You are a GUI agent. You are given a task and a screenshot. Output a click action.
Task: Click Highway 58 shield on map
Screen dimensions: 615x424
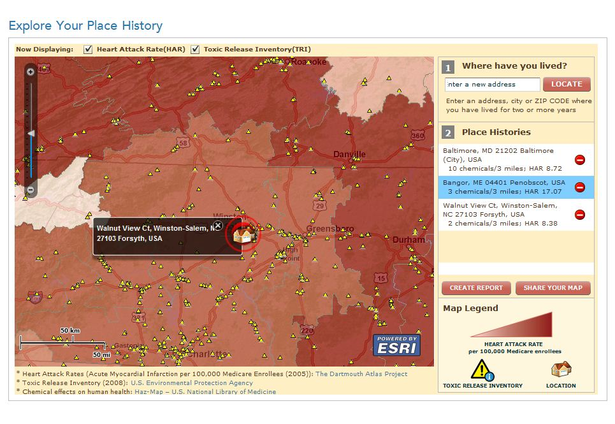(x=184, y=144)
